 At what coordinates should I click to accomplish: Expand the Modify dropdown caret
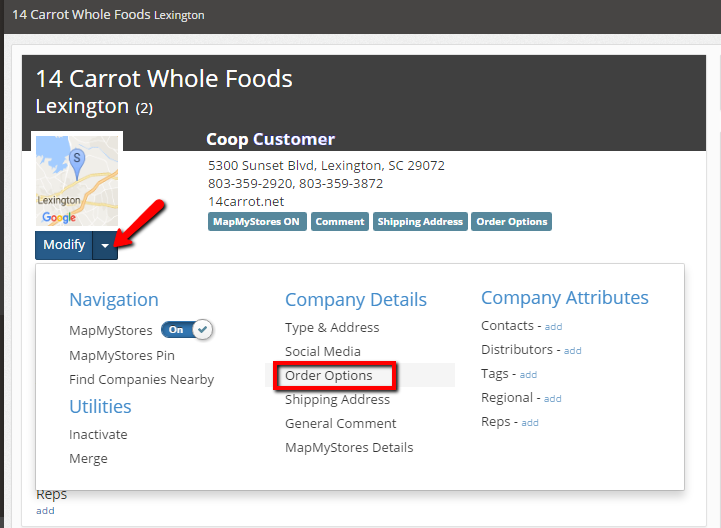click(x=105, y=245)
